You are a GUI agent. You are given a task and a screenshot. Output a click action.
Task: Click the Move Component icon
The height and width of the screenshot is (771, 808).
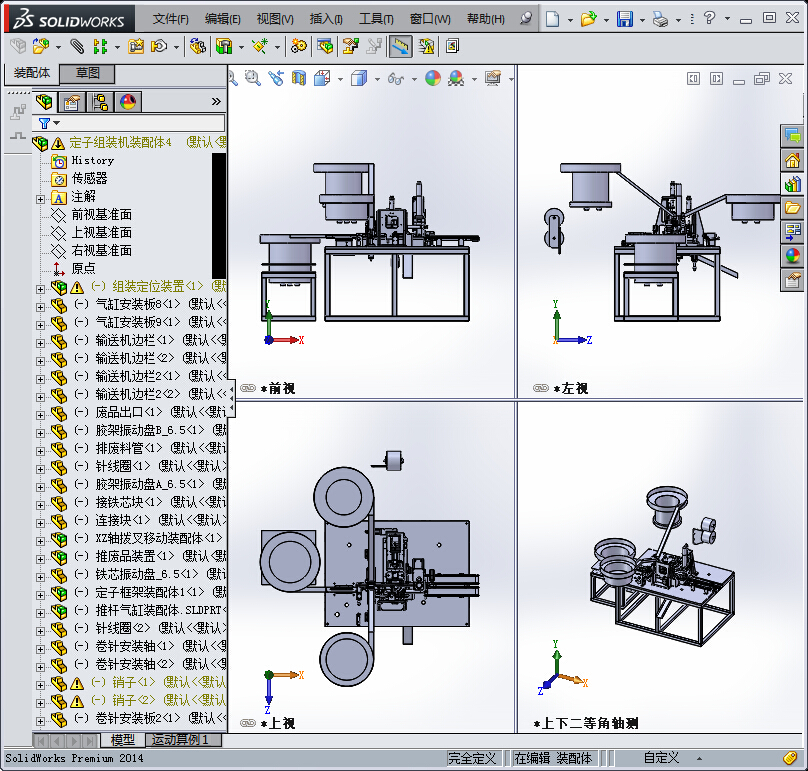(159, 47)
